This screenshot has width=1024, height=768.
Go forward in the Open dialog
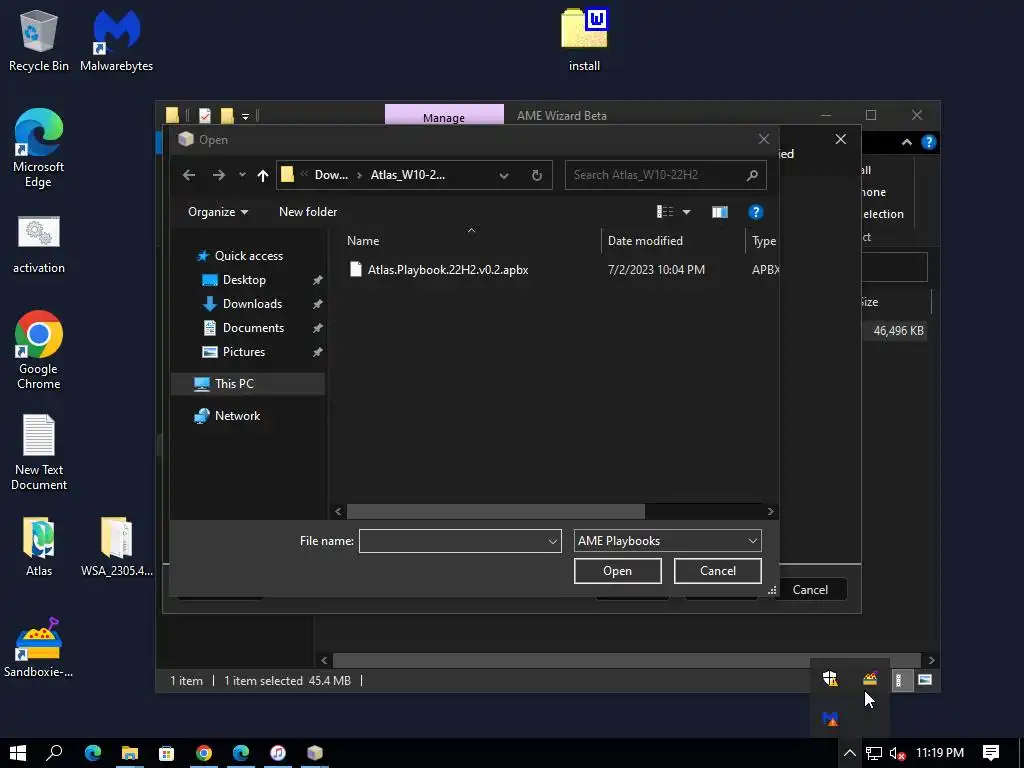pyautogui.click(x=219, y=175)
